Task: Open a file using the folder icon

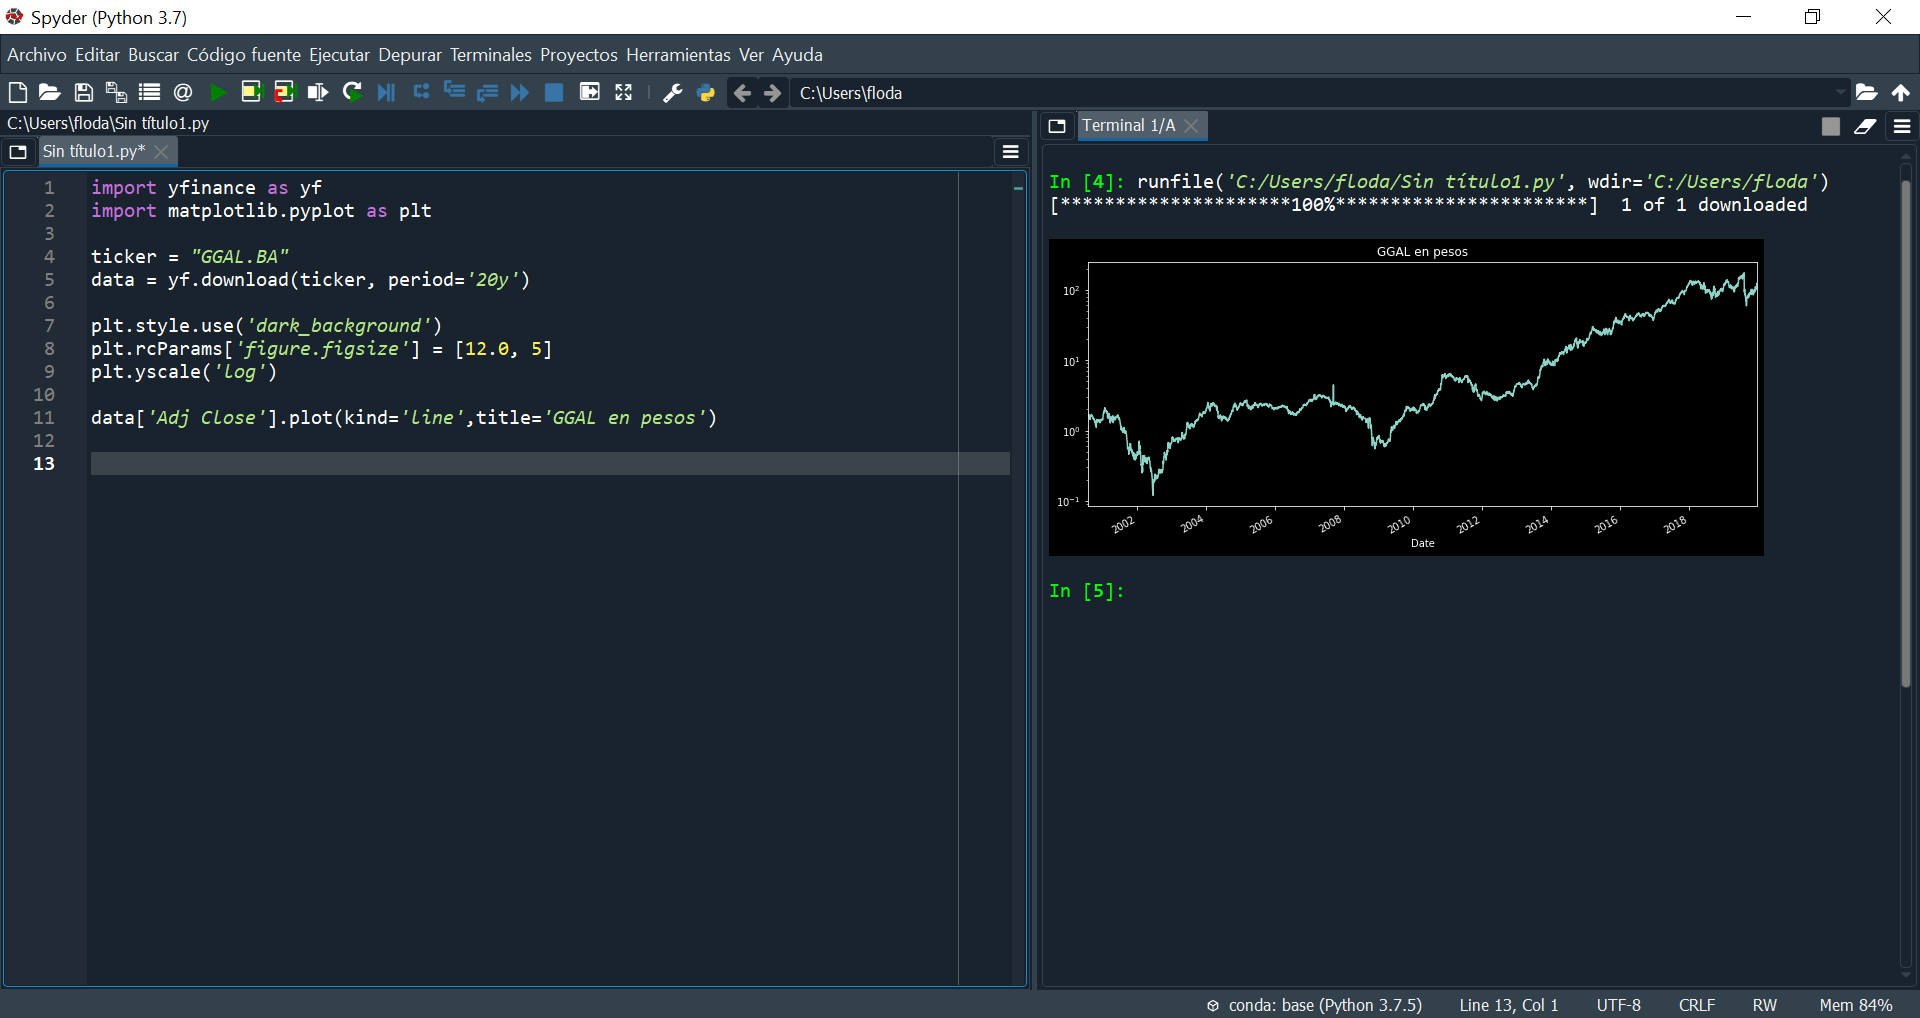Action: tap(50, 93)
